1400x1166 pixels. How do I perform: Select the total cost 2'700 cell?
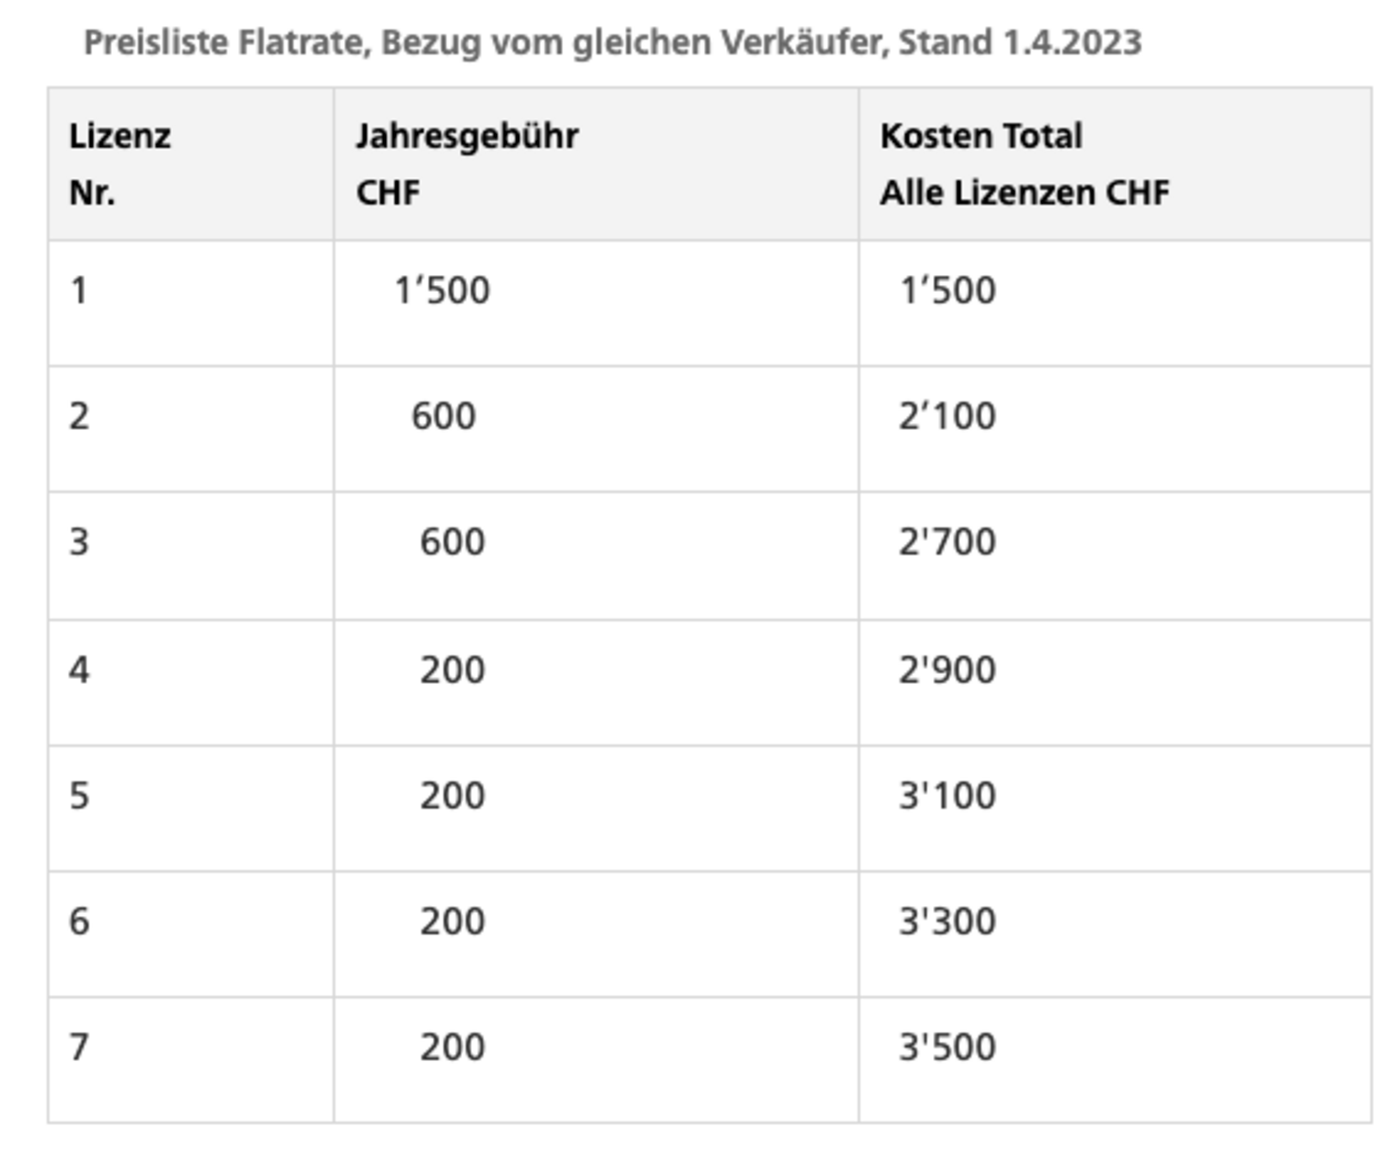point(947,542)
